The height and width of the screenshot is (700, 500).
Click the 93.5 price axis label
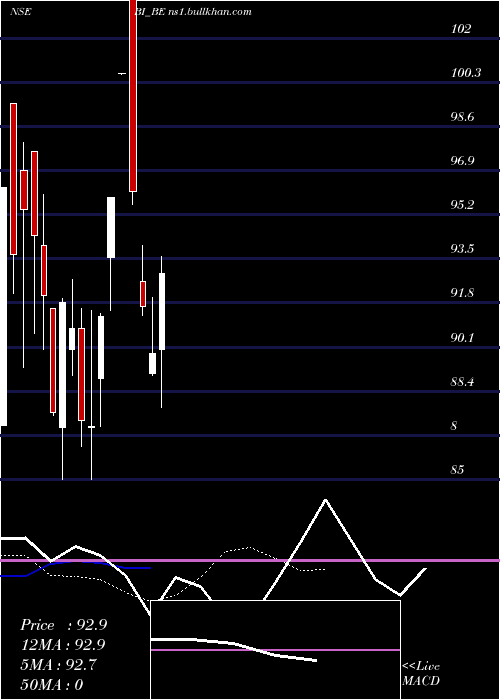(462, 249)
